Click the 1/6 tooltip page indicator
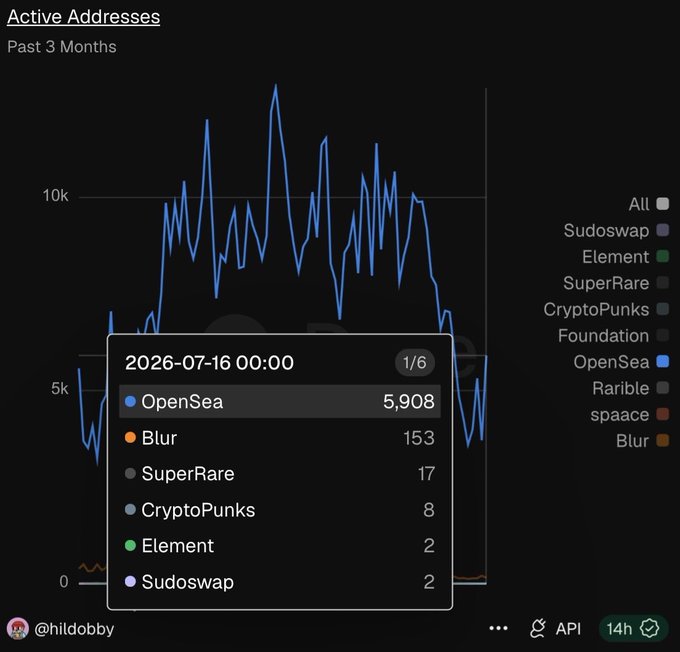The image size is (680, 652). pyautogui.click(x=415, y=363)
